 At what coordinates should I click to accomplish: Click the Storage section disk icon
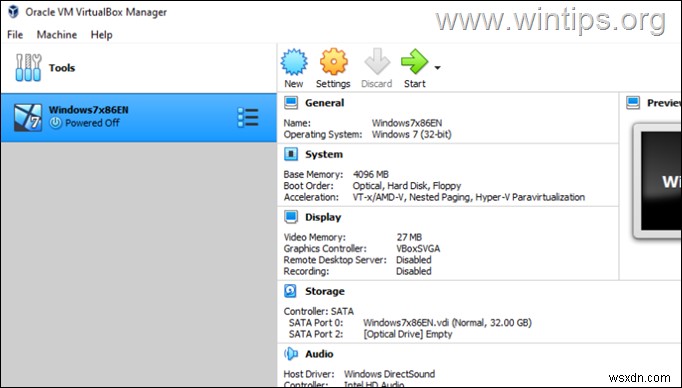tap(291, 291)
